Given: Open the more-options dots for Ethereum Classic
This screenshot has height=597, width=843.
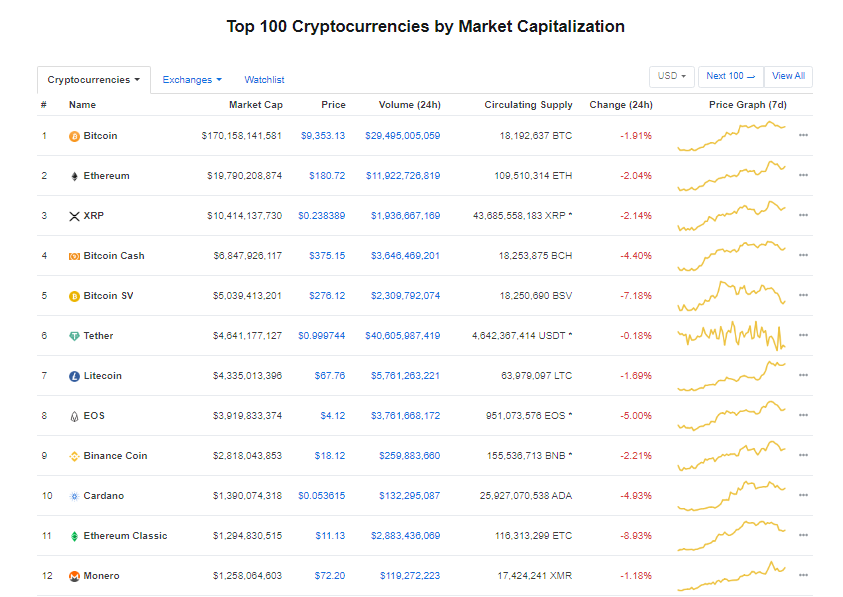Looking at the screenshot, I should point(803,535).
